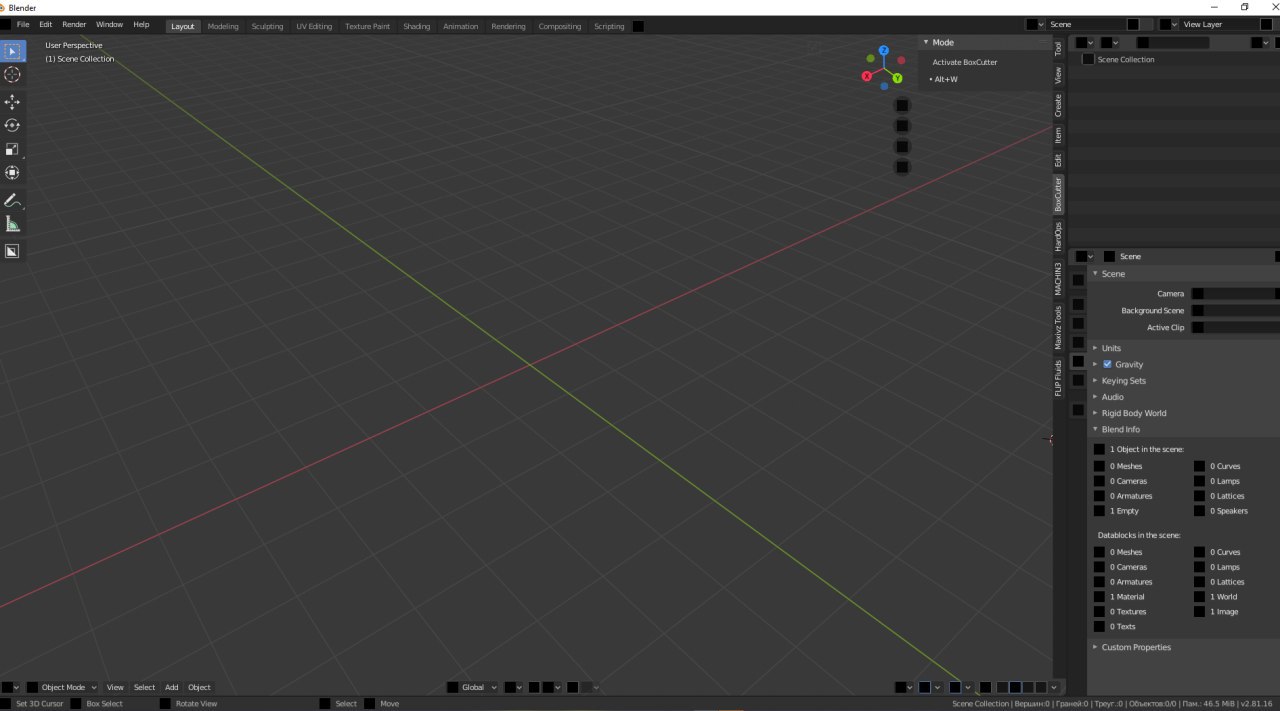Open the FLIP Fluids sidebar tab

pos(1058,378)
